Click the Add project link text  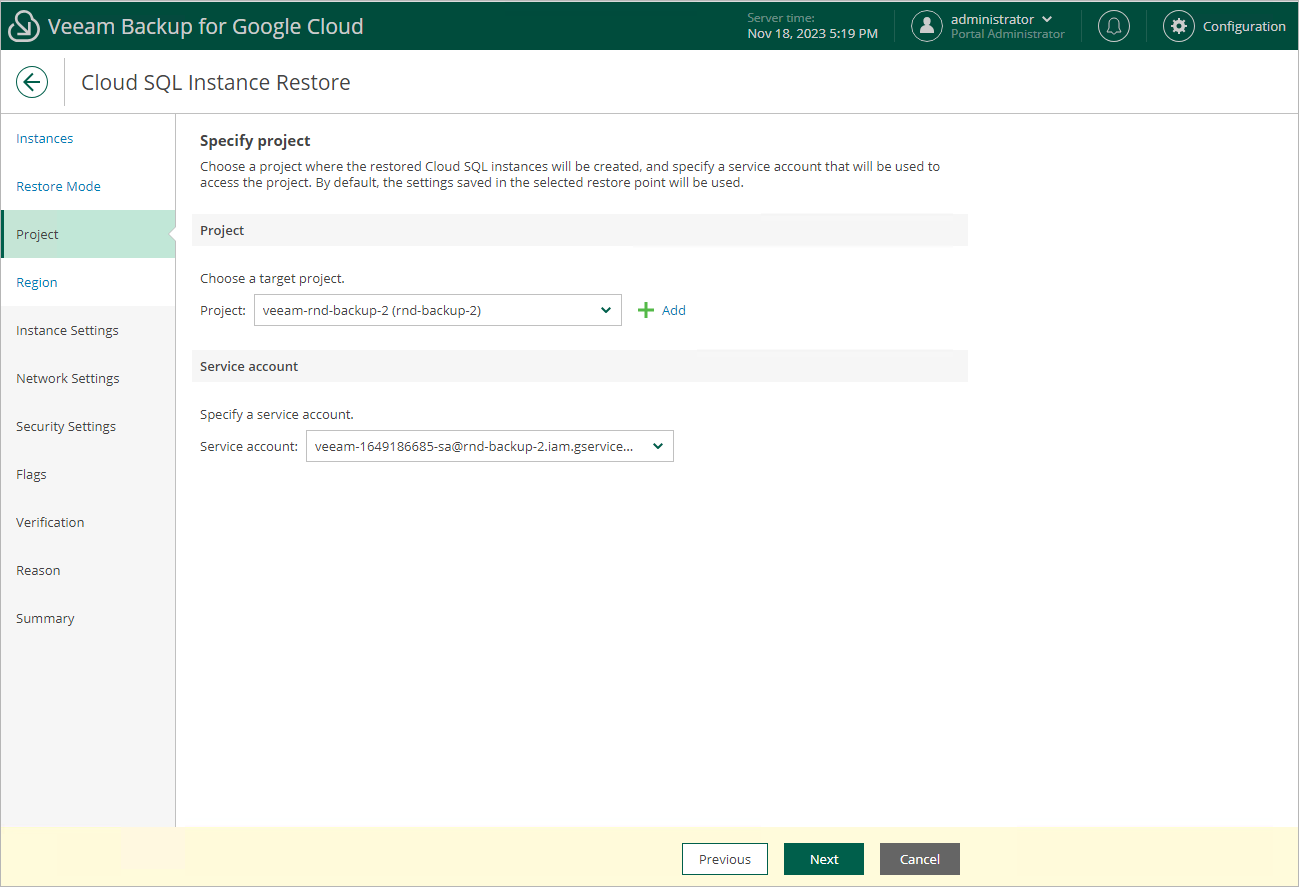(x=674, y=310)
